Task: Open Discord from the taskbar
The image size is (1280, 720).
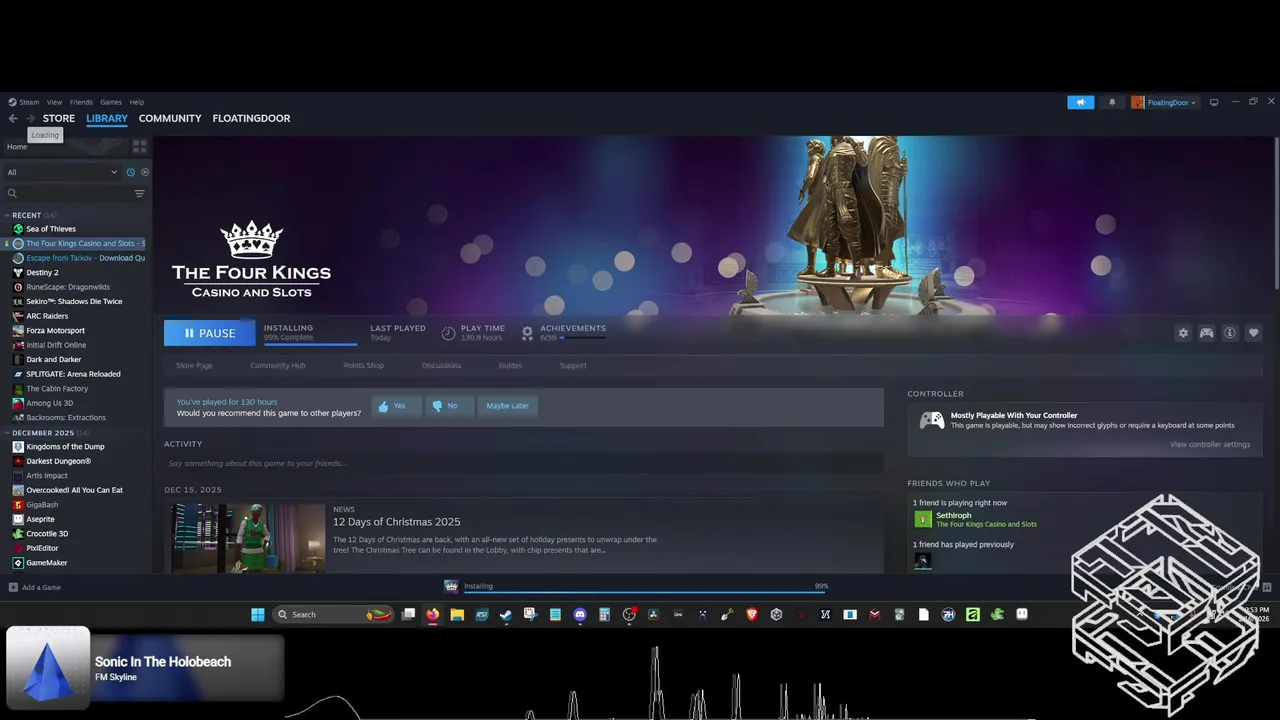Action: (580, 614)
